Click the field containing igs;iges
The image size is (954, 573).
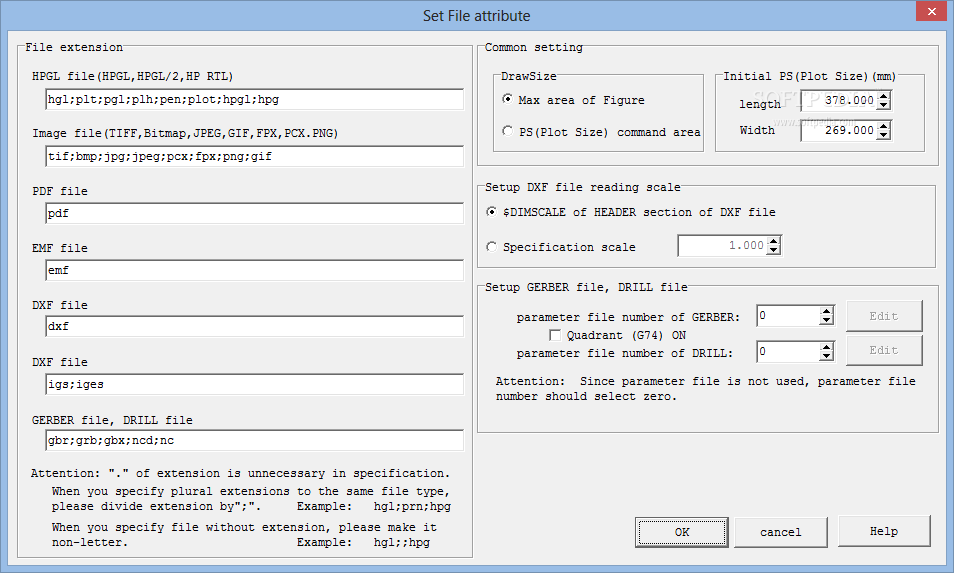[254, 384]
